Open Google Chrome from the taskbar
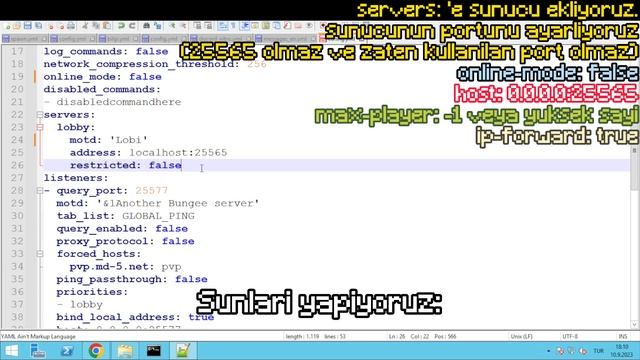 coord(96,351)
